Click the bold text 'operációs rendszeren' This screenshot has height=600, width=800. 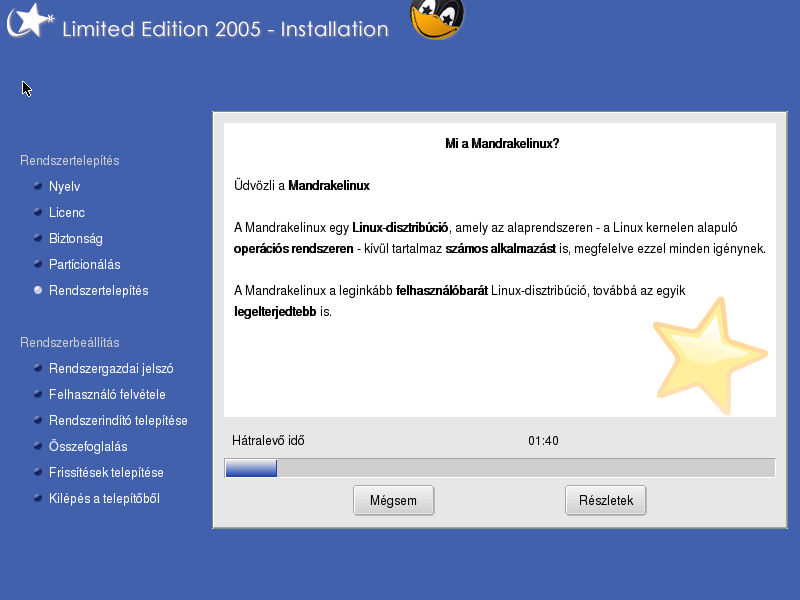pyautogui.click(x=293, y=248)
